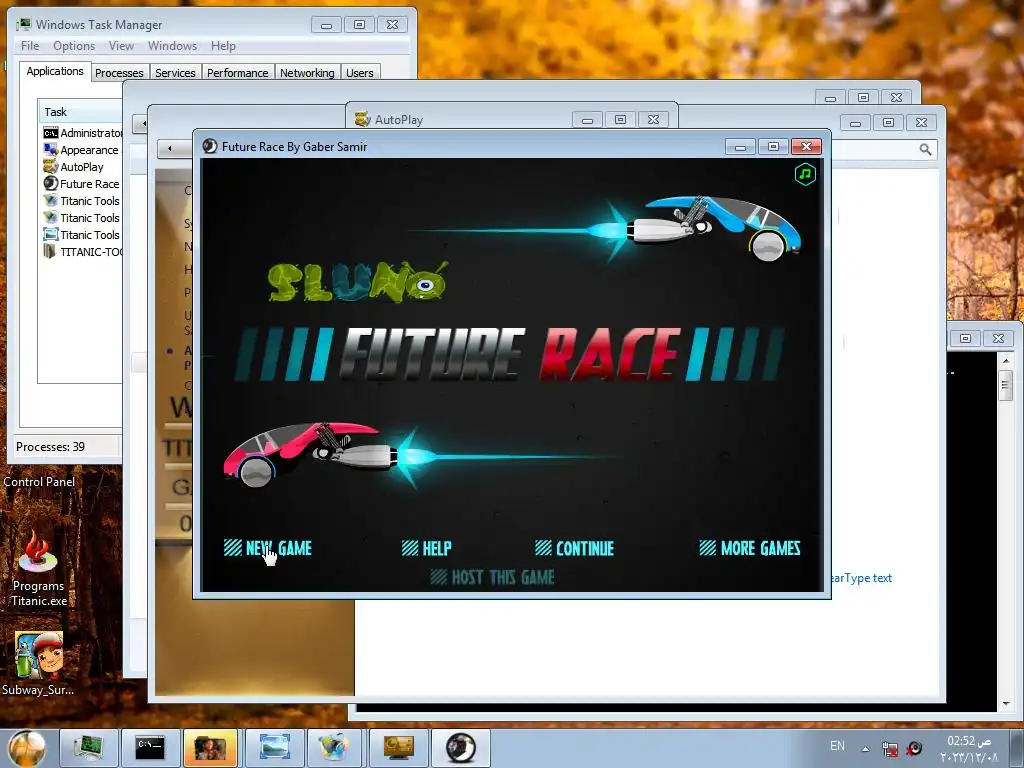Open the Control Panel desktop shortcut
Screen dimensions: 1024x768
(39, 482)
